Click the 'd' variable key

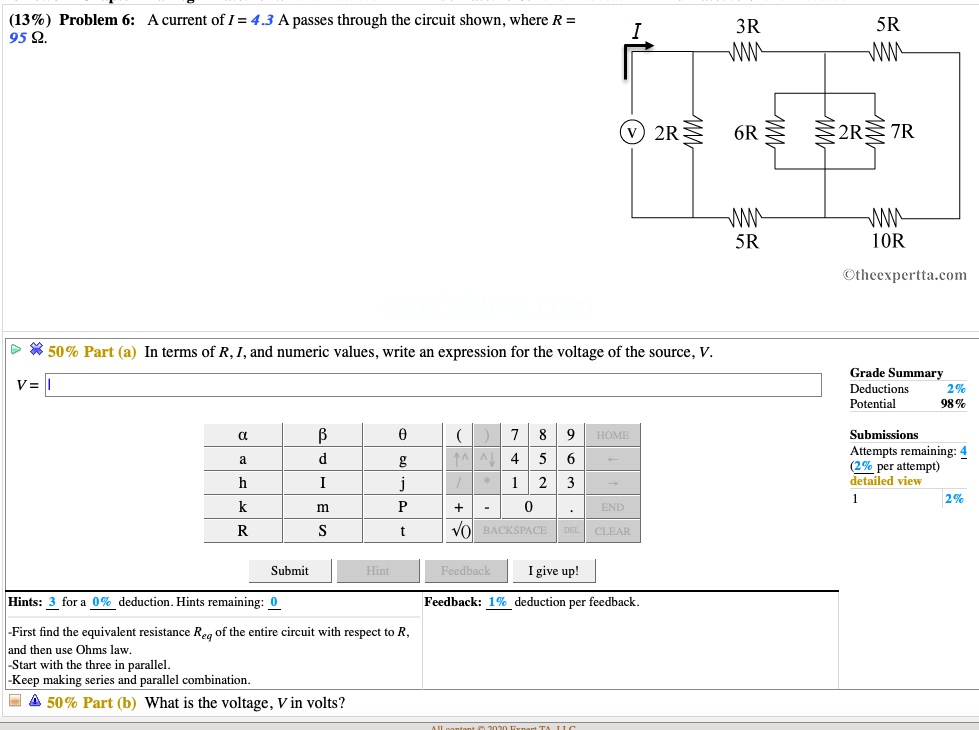pyautogui.click(x=323, y=459)
